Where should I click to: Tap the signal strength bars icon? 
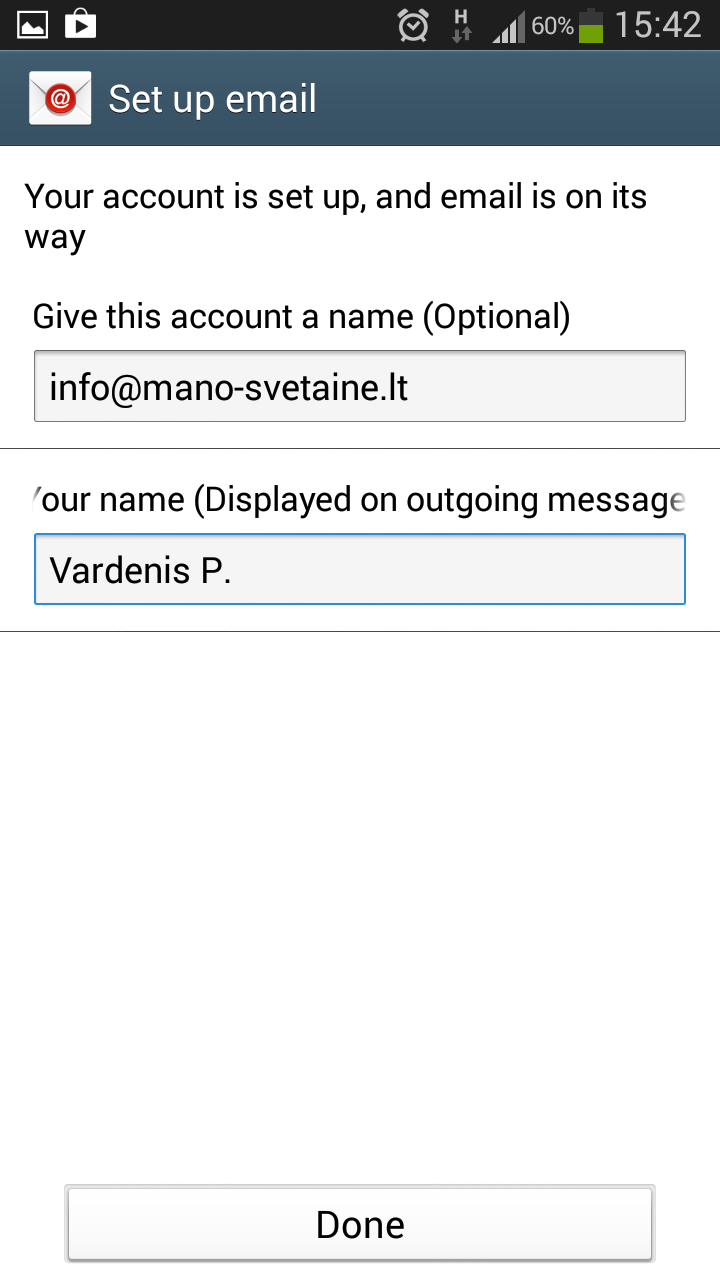point(508,28)
